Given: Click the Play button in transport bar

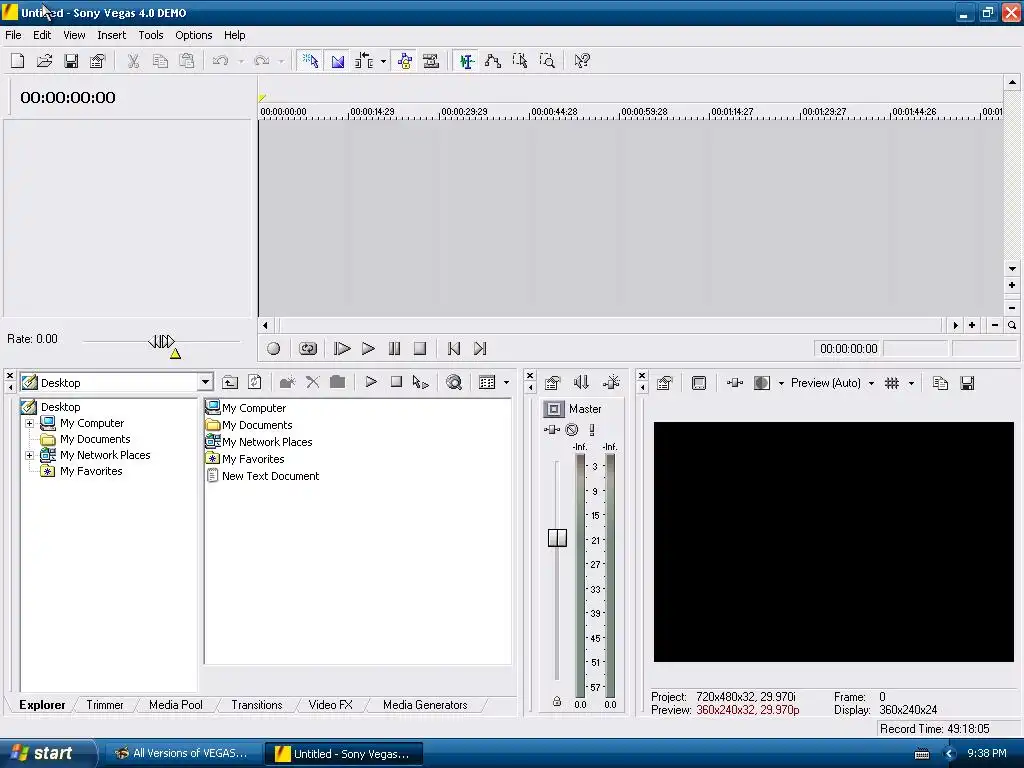Looking at the screenshot, I should click(x=368, y=349).
